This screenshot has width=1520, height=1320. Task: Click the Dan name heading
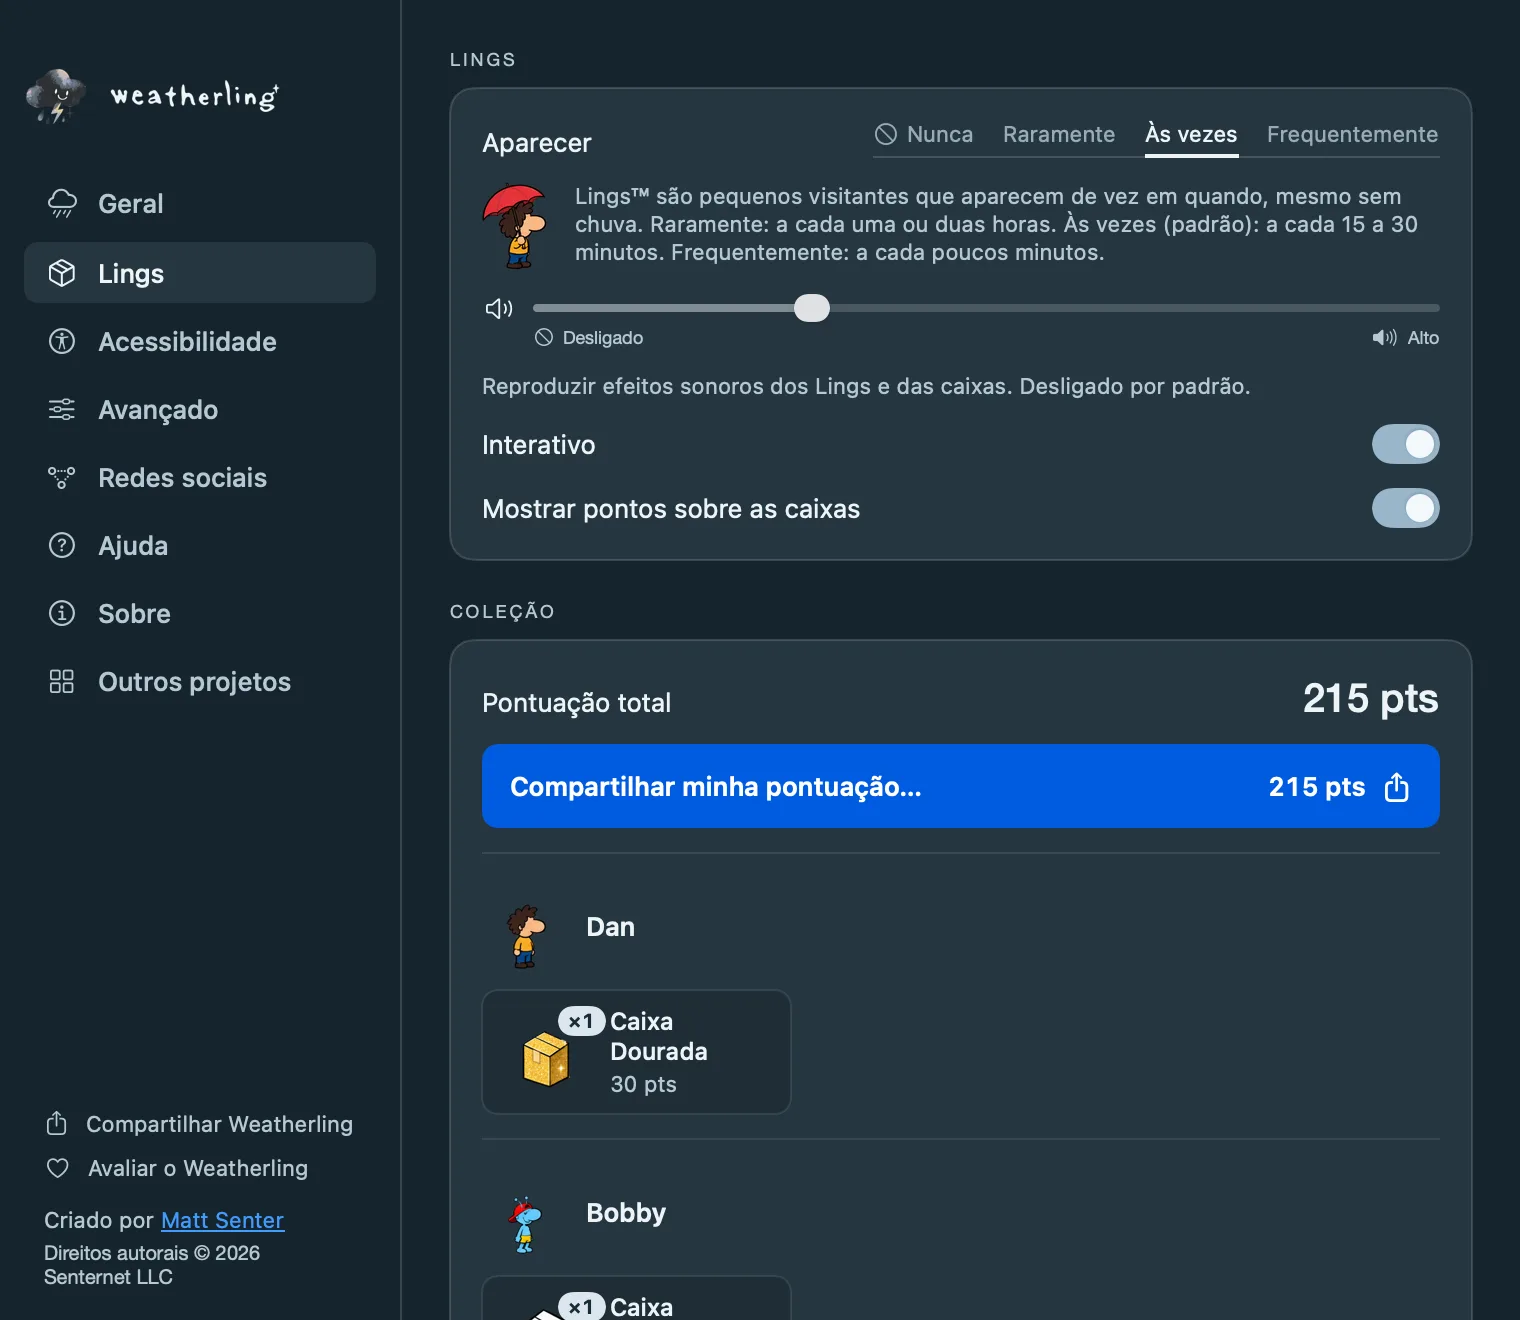(x=610, y=927)
